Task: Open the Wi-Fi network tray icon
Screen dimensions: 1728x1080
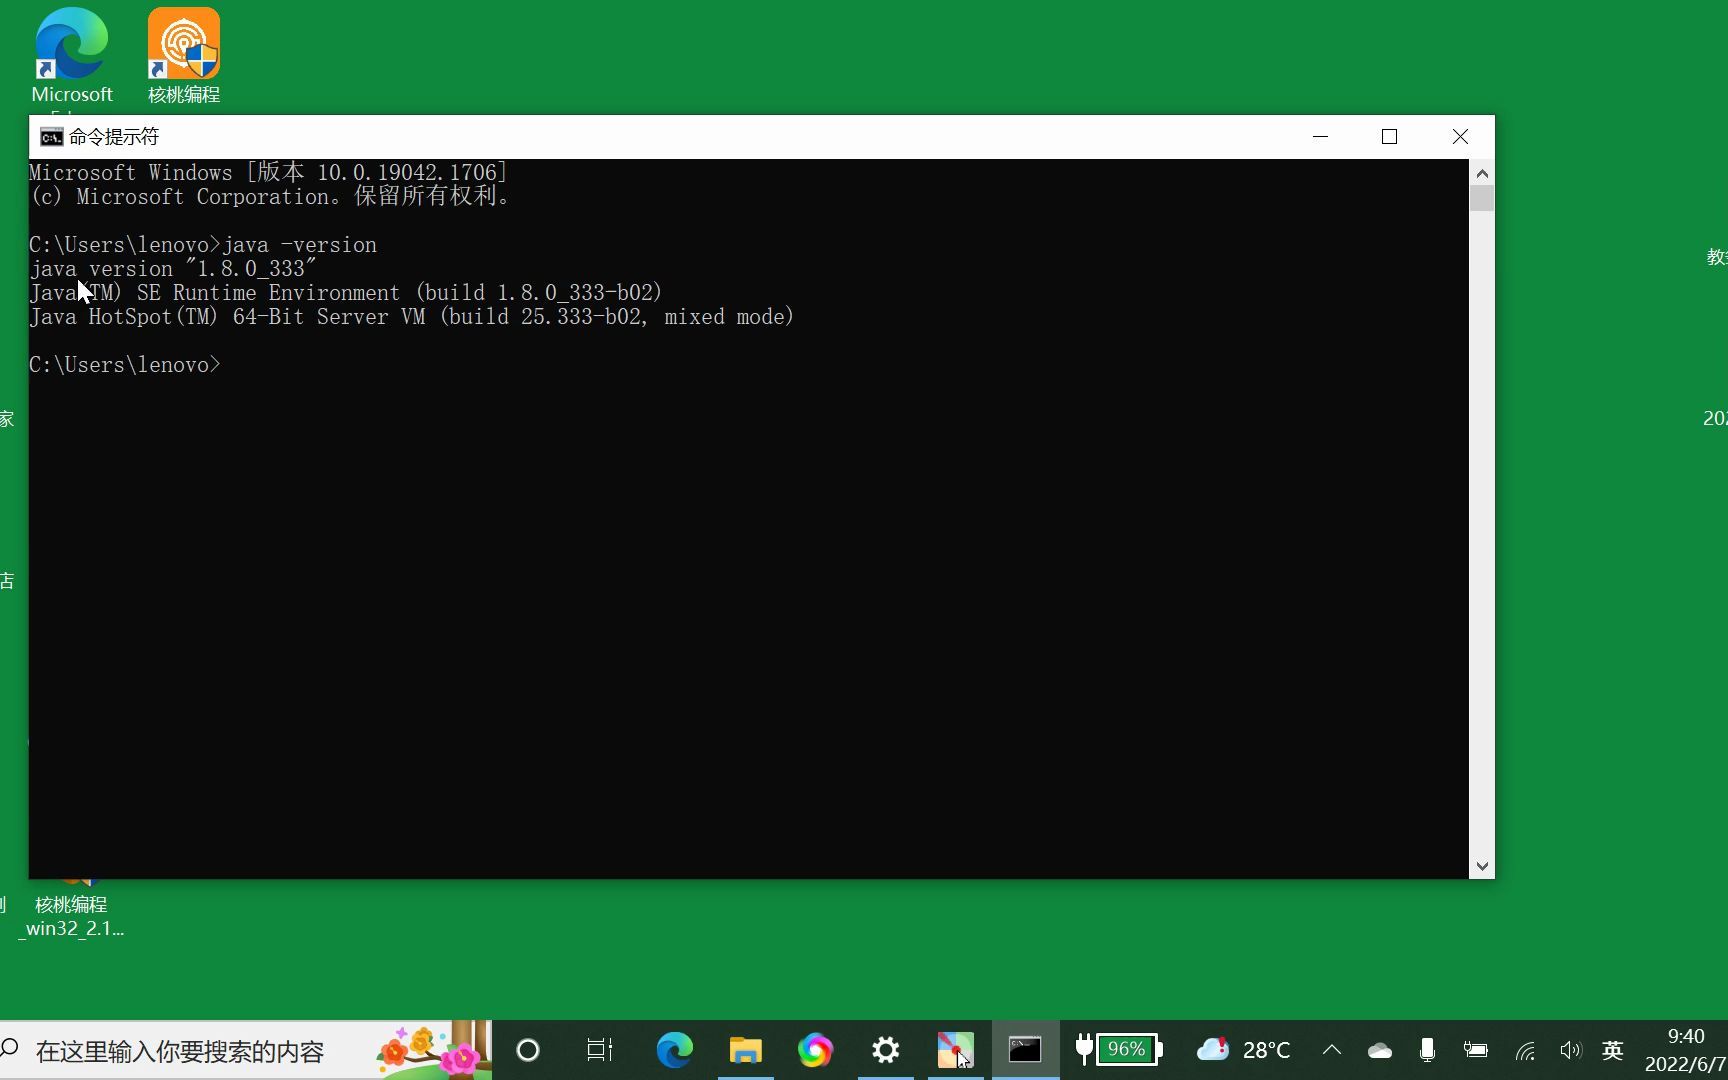Action: [1525, 1051]
